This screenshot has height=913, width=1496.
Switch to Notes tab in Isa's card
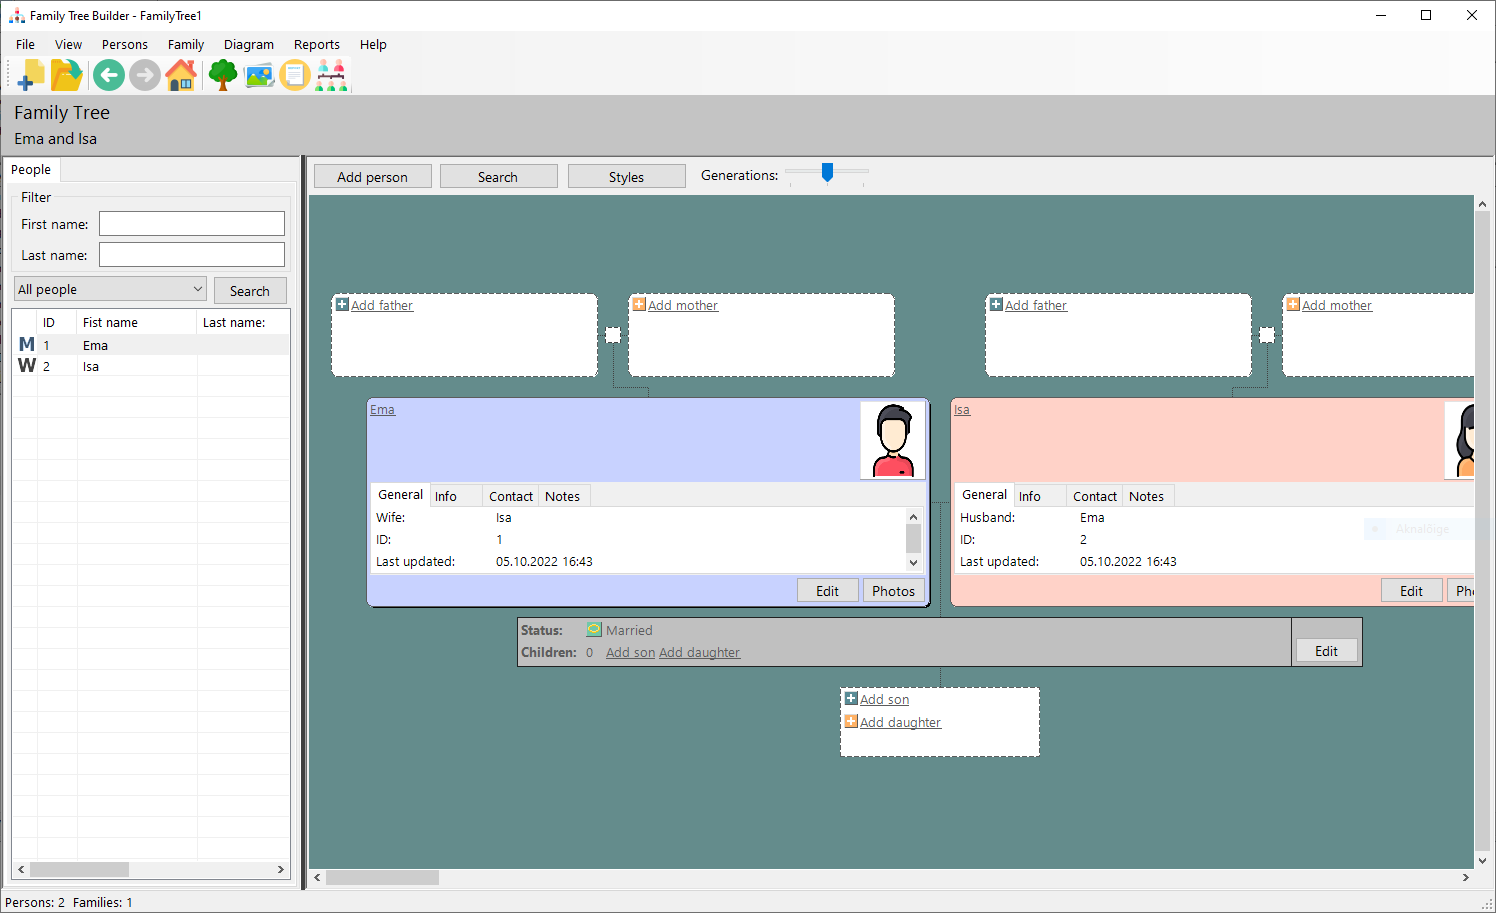tap(1146, 496)
